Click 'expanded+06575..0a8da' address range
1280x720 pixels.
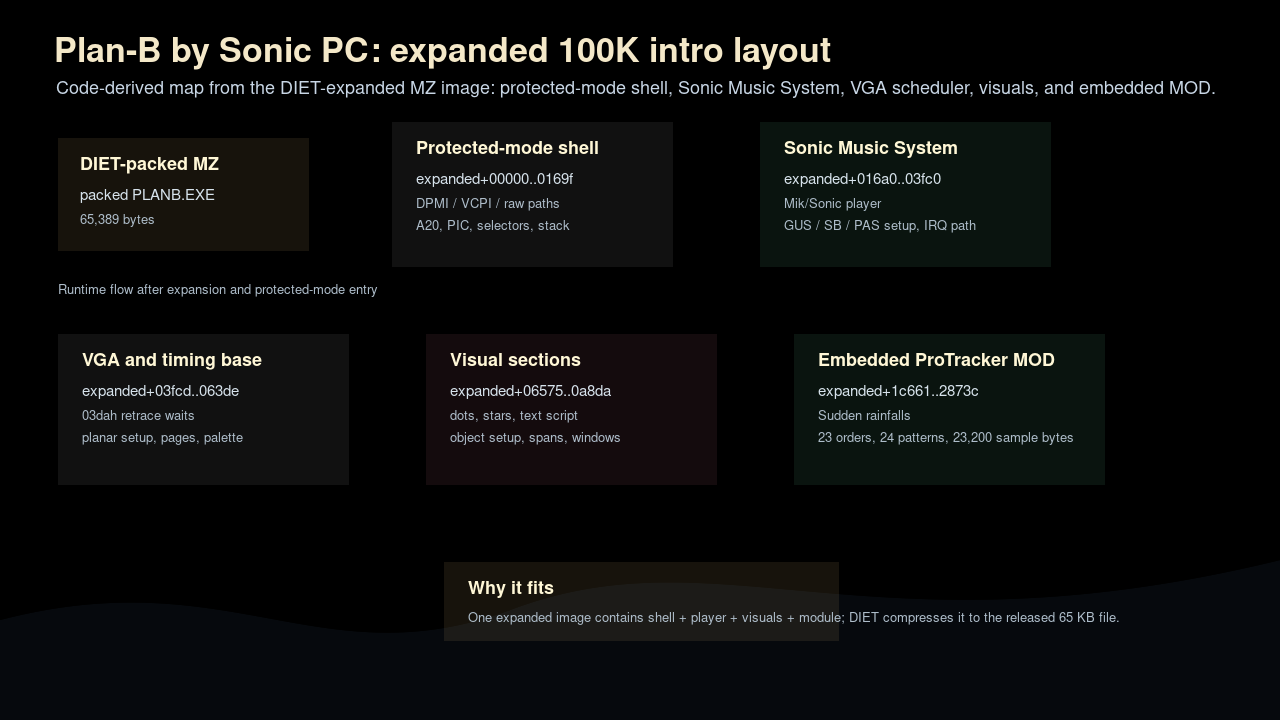point(530,391)
